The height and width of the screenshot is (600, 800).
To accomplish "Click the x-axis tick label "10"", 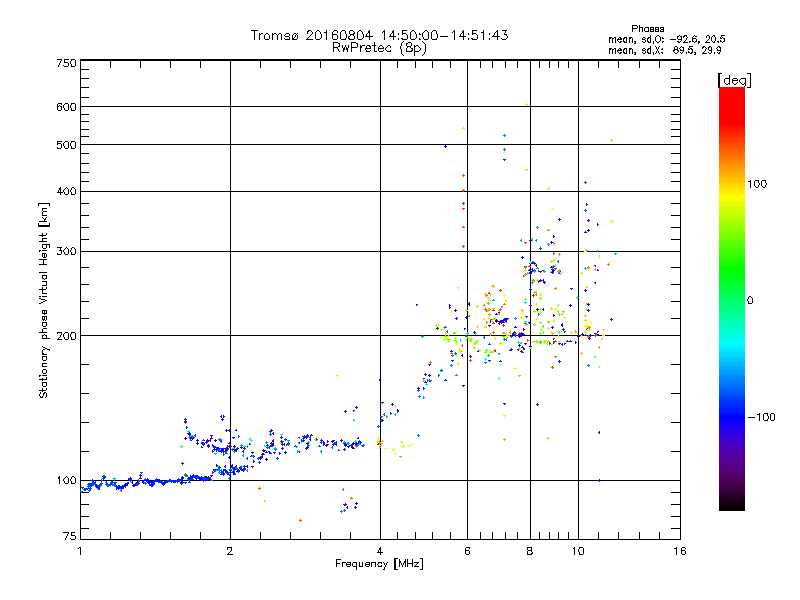I will (578, 551).
